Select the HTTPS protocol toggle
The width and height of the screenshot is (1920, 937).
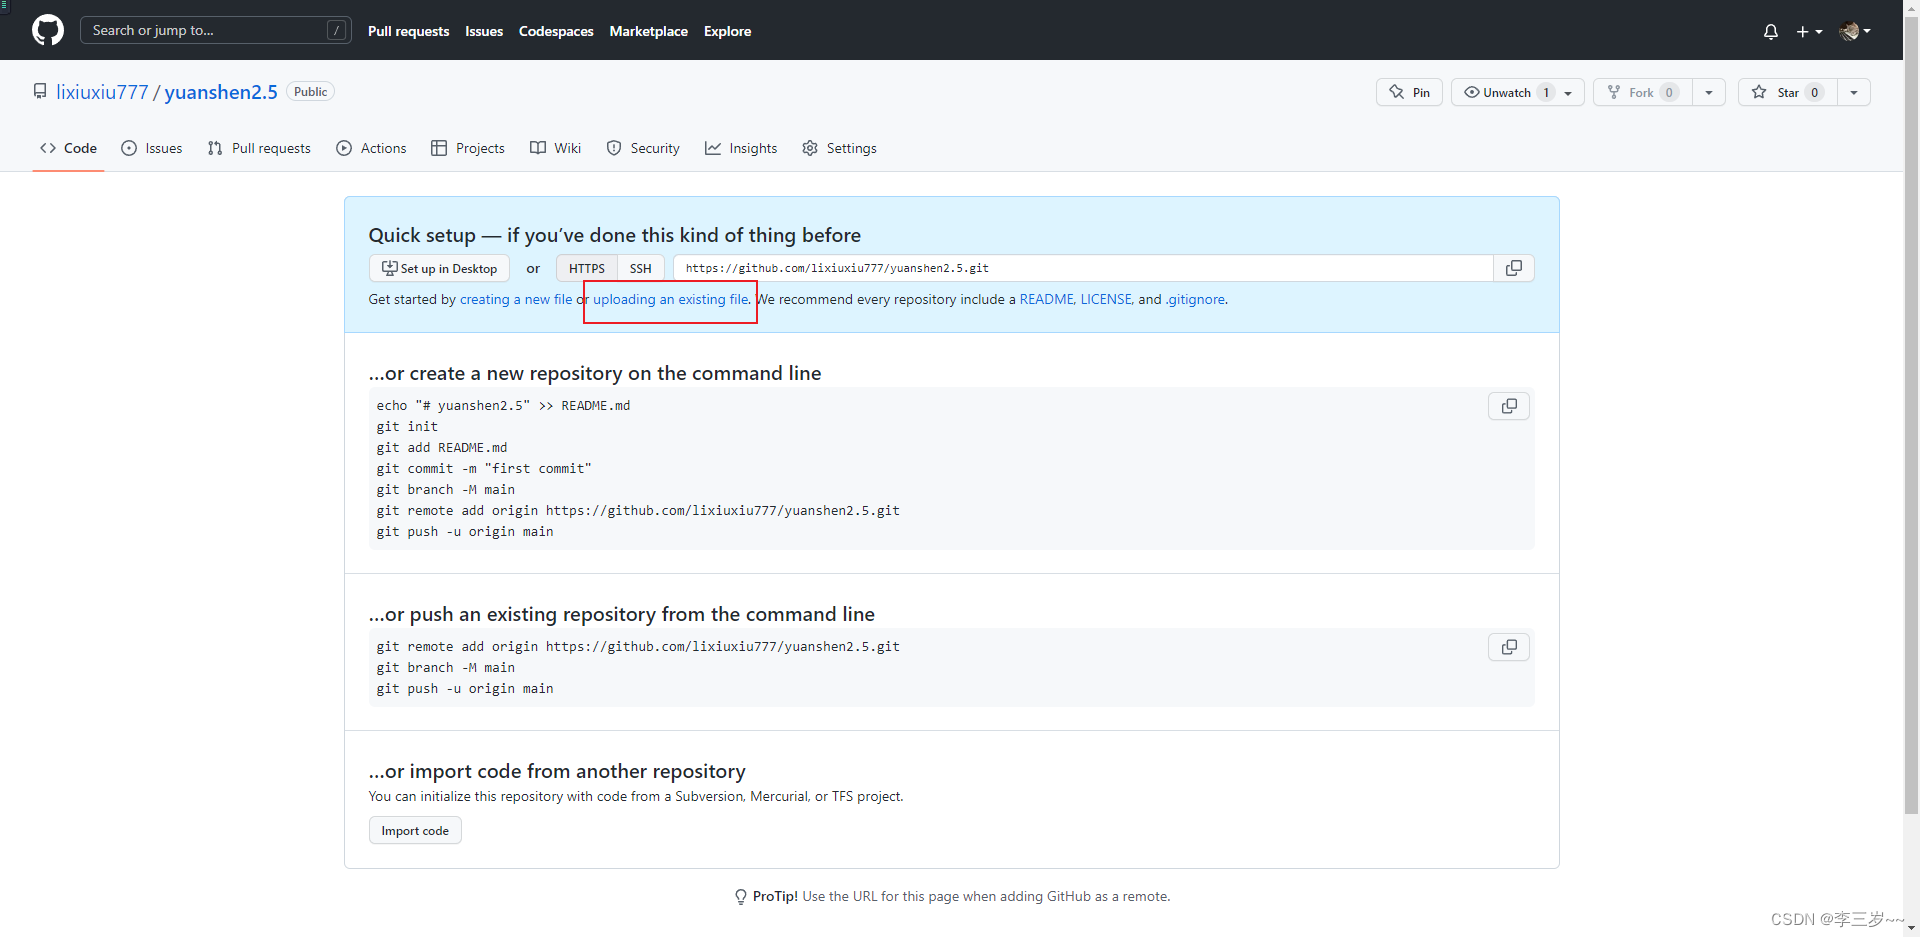pyautogui.click(x=587, y=268)
